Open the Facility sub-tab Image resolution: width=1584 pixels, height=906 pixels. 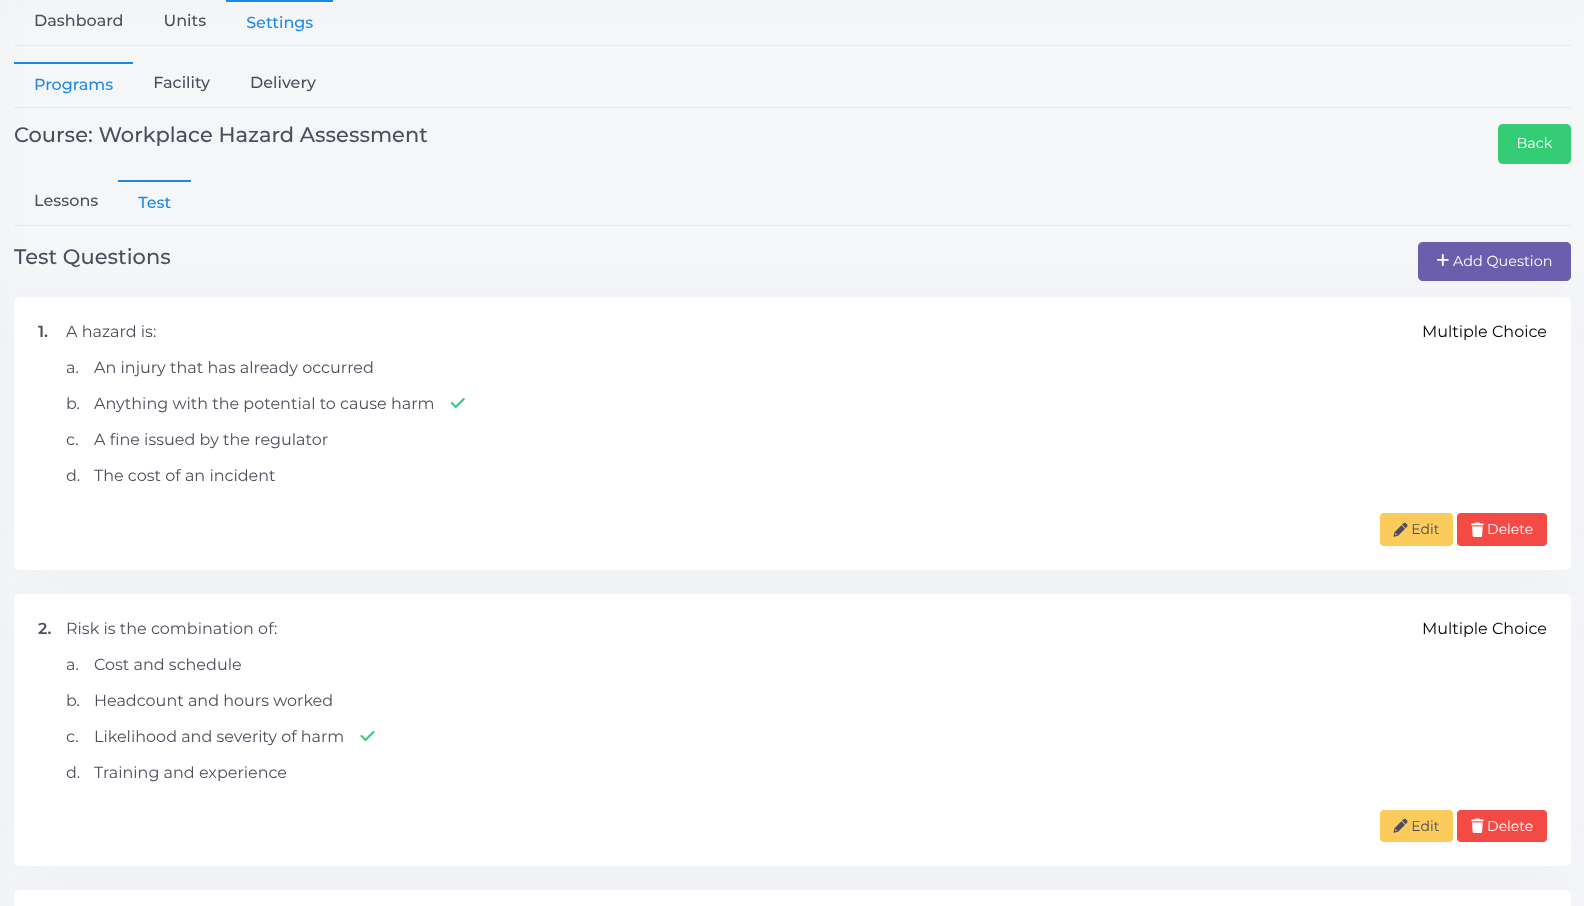[x=181, y=83]
